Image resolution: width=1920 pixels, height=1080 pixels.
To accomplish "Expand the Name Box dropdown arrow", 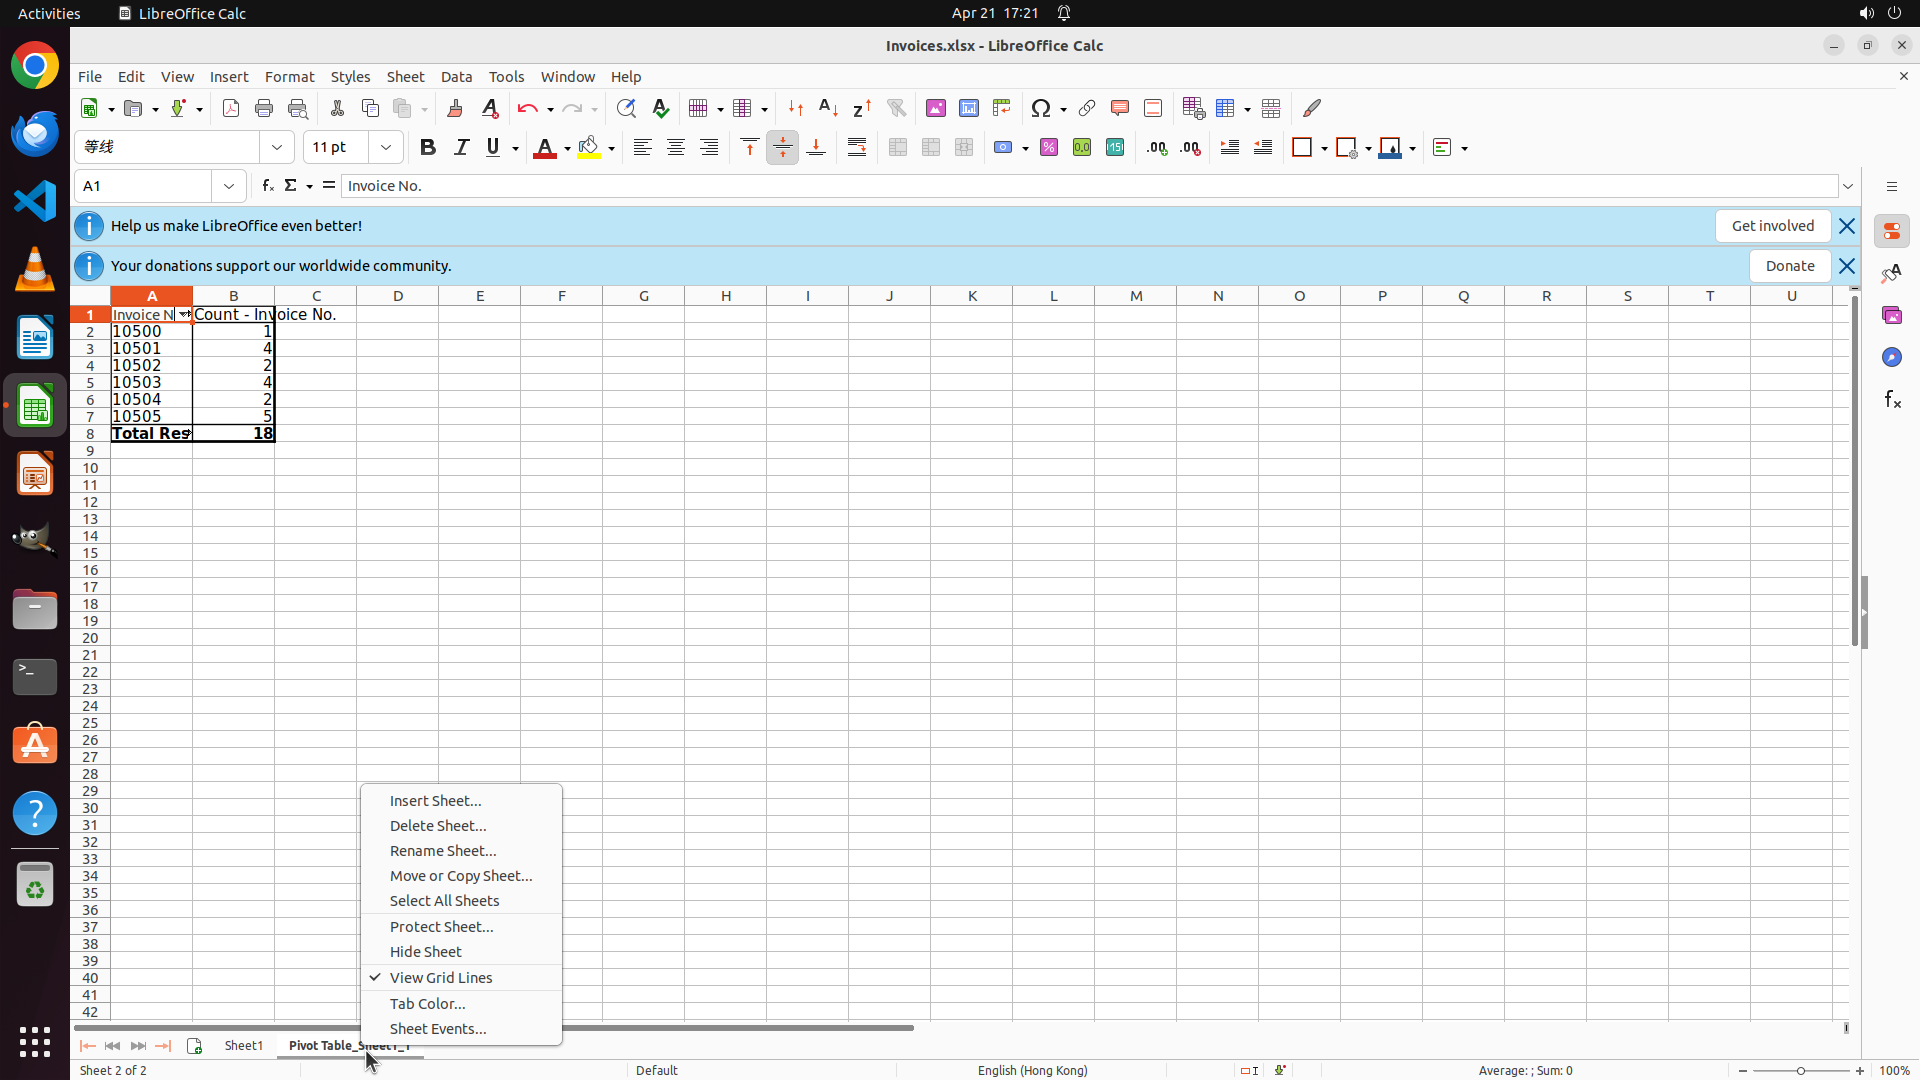I will click(x=229, y=186).
